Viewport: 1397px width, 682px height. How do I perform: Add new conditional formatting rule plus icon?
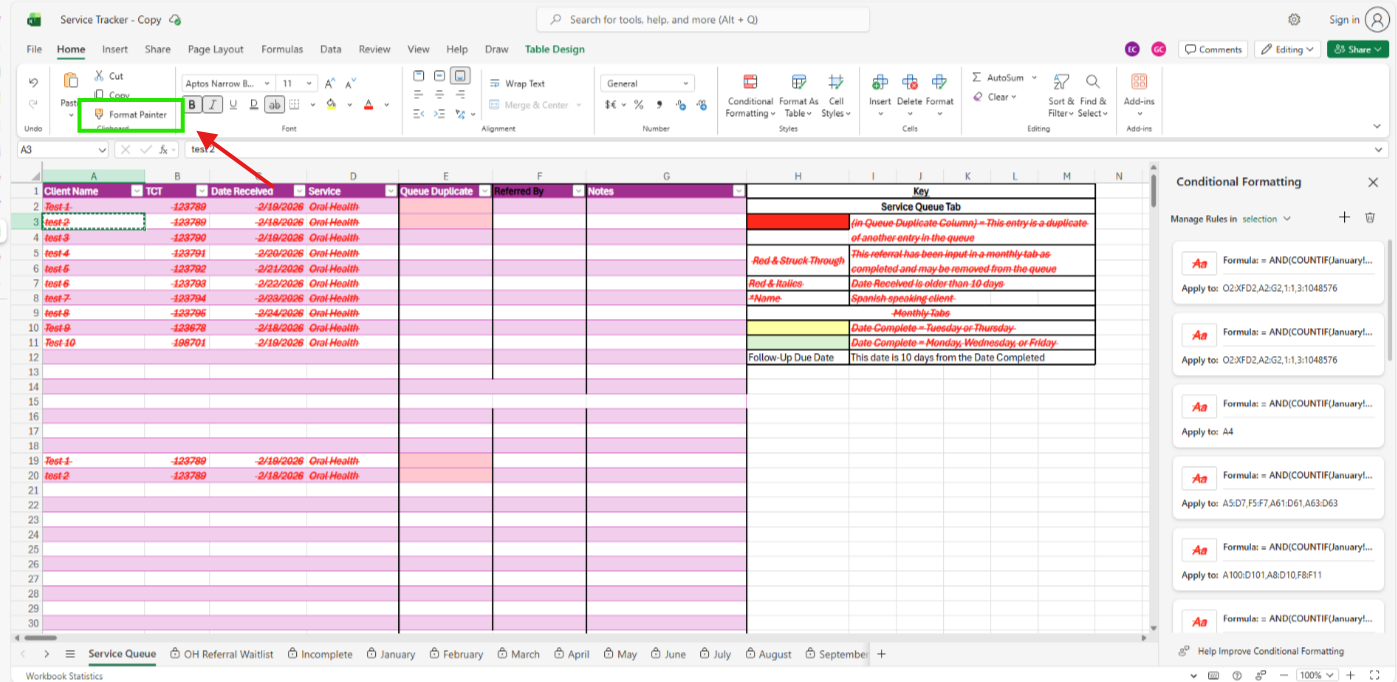[1345, 217]
